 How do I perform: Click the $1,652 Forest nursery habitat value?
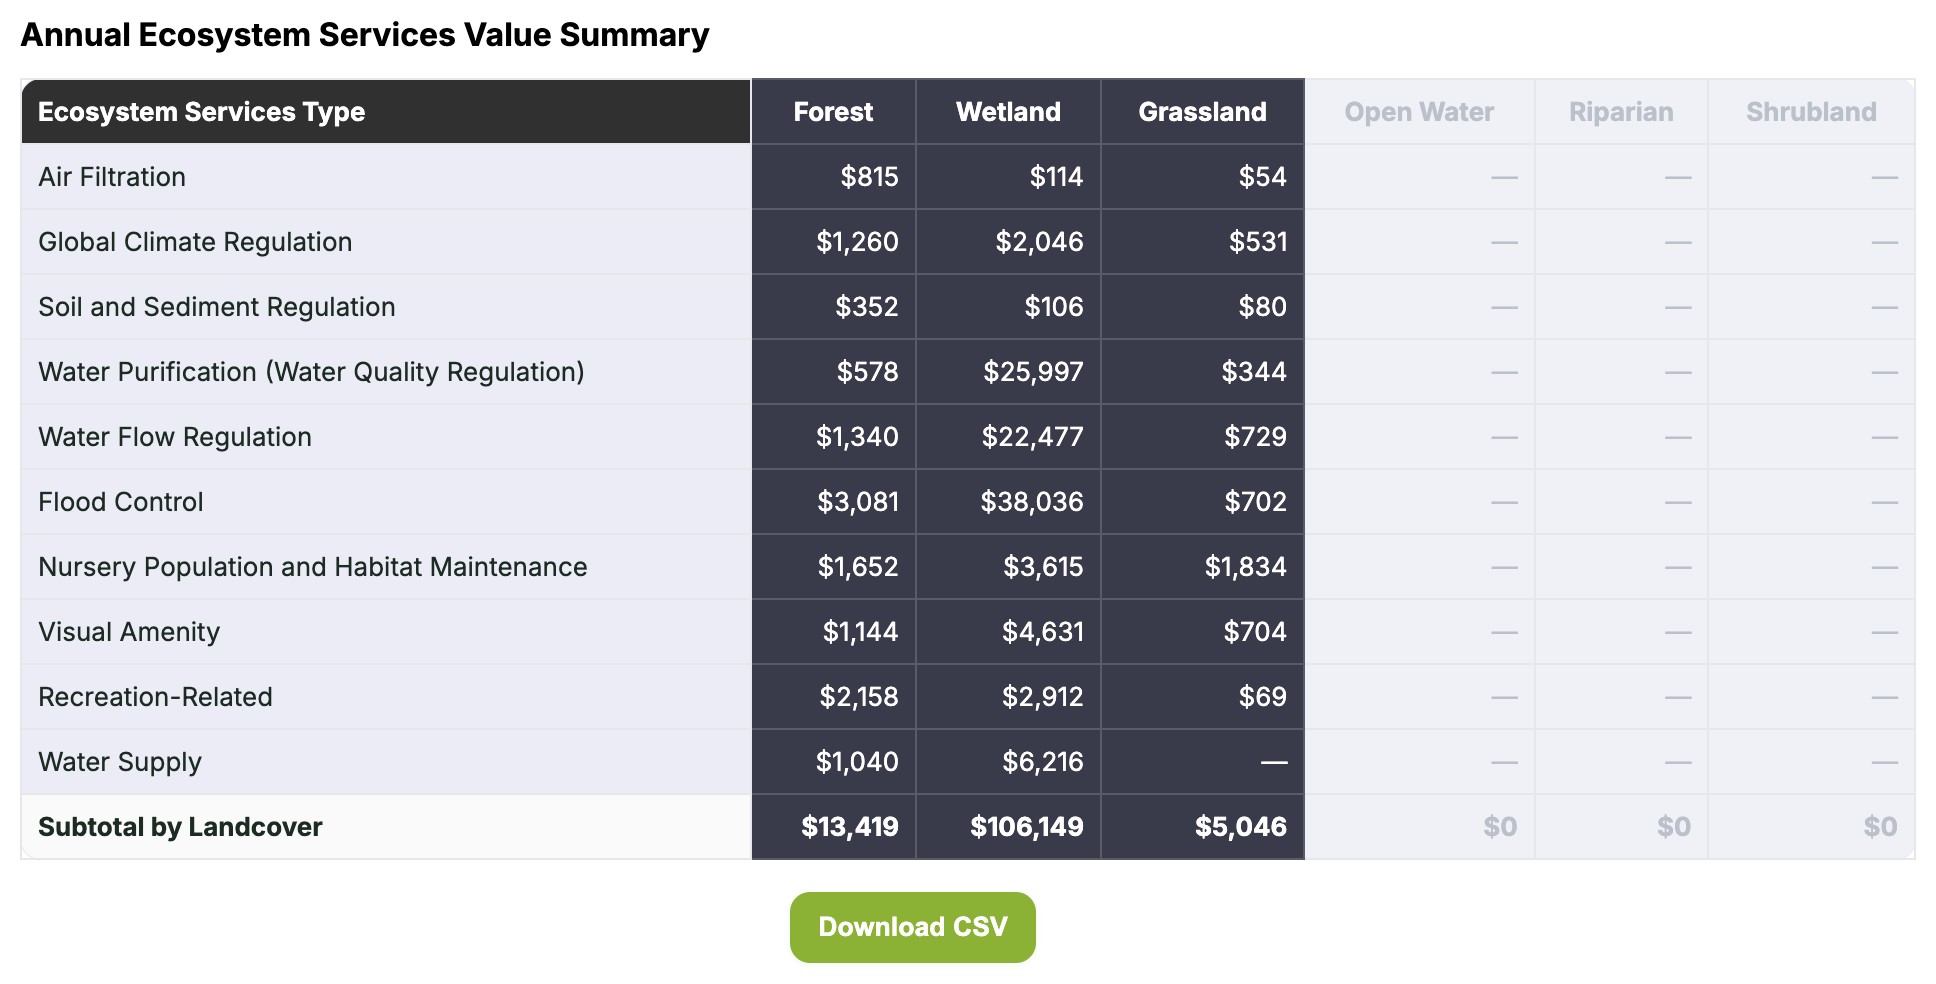(x=858, y=567)
